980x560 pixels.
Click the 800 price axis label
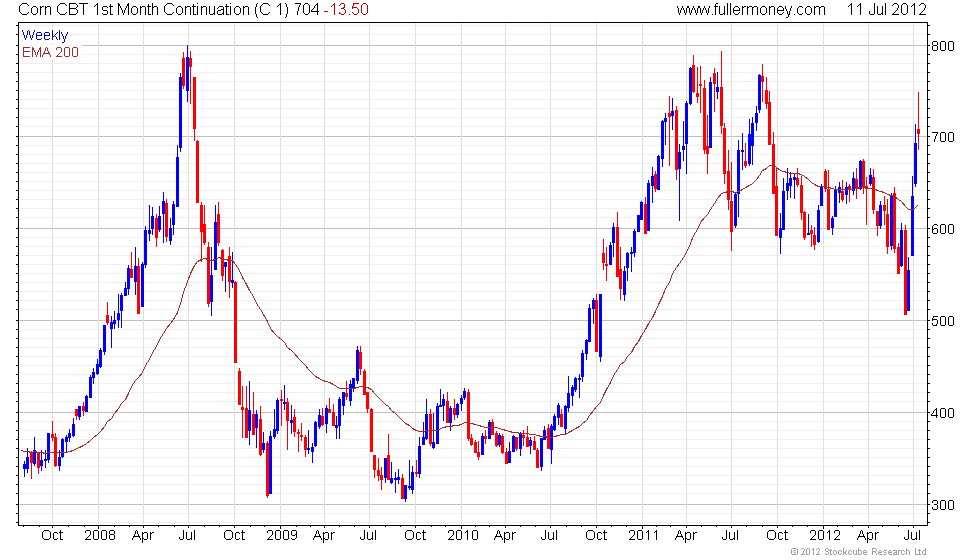click(943, 46)
